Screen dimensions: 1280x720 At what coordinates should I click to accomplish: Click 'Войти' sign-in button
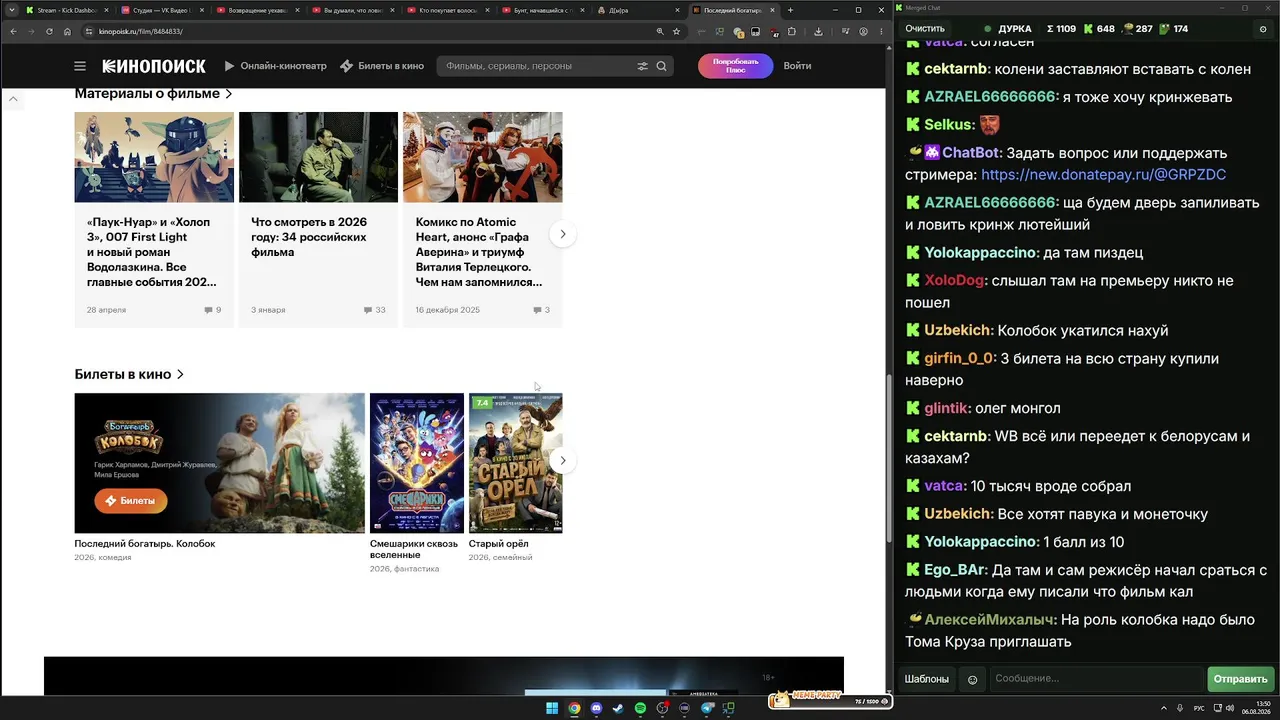(x=797, y=66)
